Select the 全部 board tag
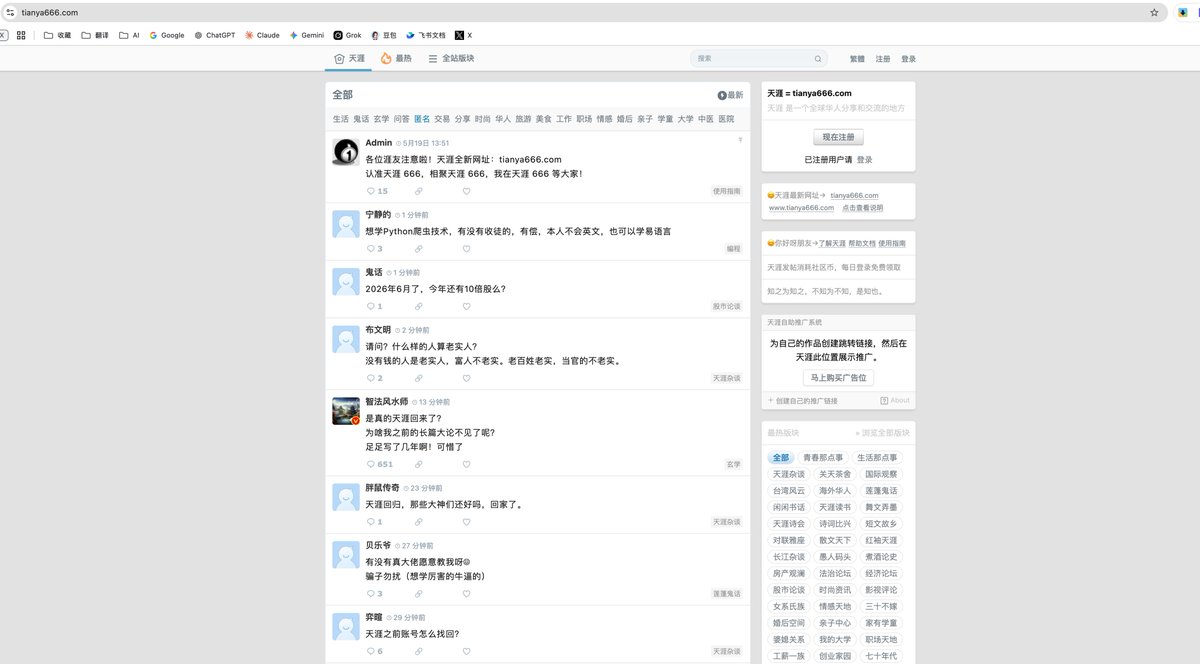The height and width of the screenshot is (664, 1200). pyautogui.click(x=781, y=458)
